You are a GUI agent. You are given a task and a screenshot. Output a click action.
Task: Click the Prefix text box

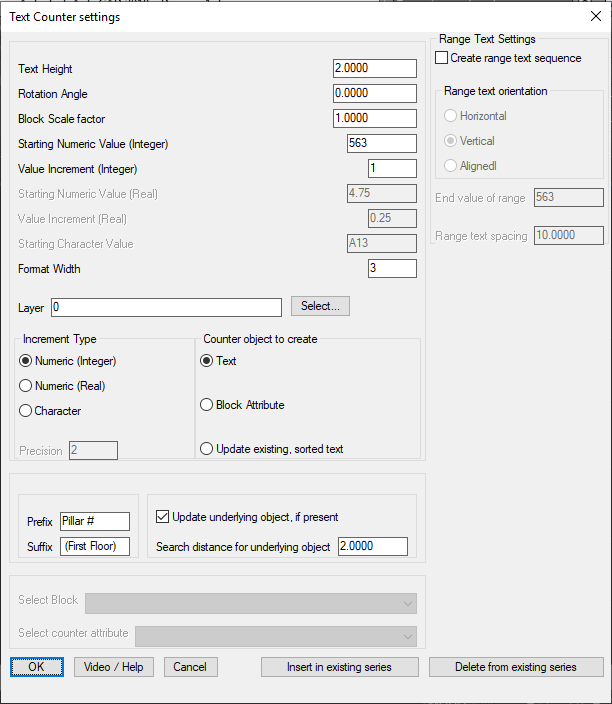click(x=95, y=521)
